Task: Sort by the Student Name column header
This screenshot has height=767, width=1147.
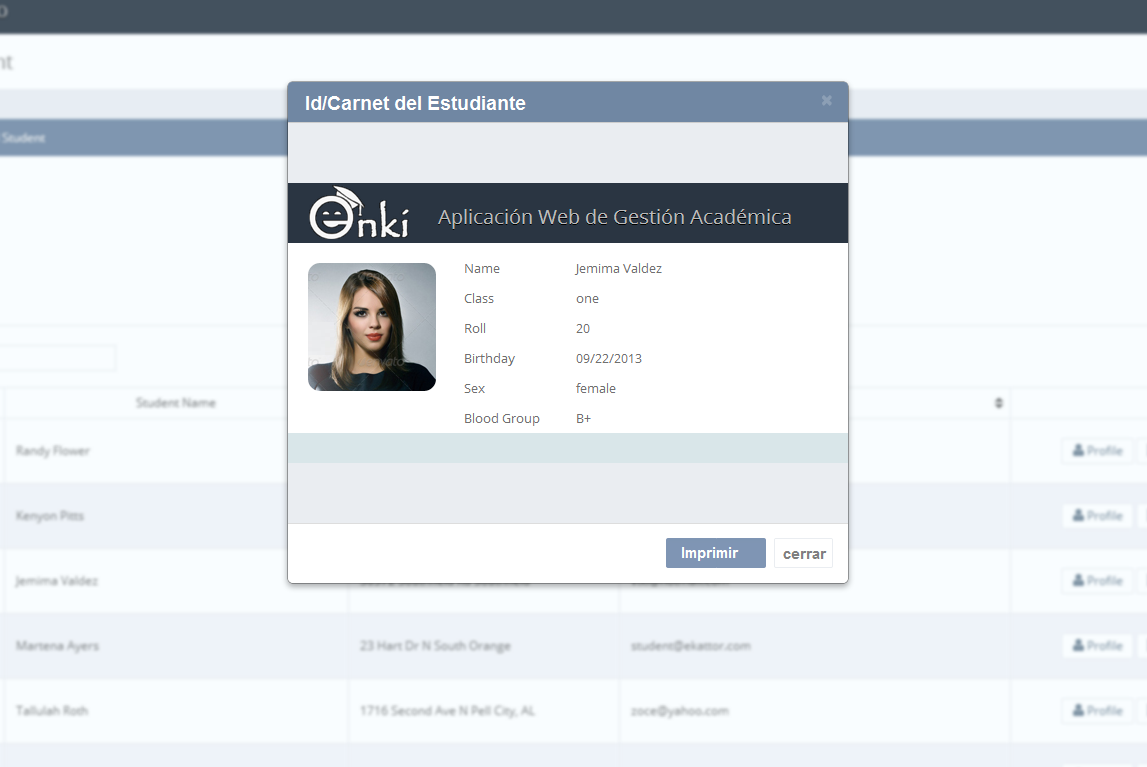Action: point(176,403)
